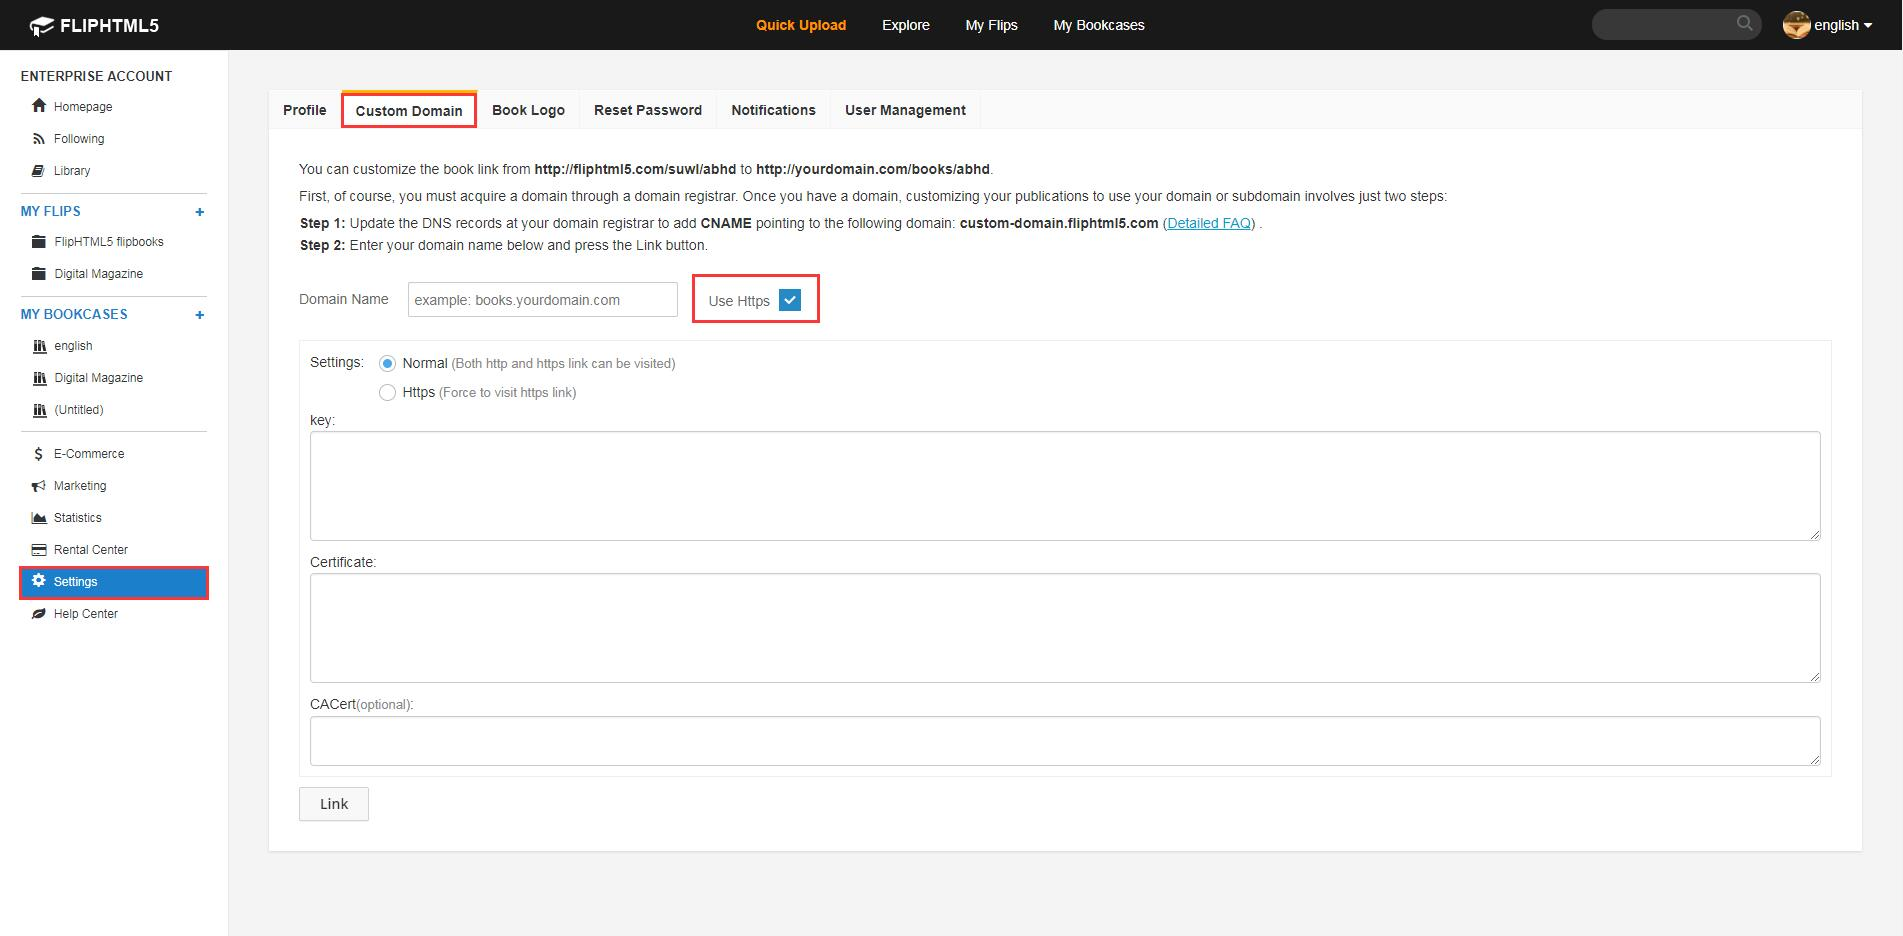Viewport: 1903px width, 936px height.
Task: Click the english bookcase icon
Action: point(40,346)
